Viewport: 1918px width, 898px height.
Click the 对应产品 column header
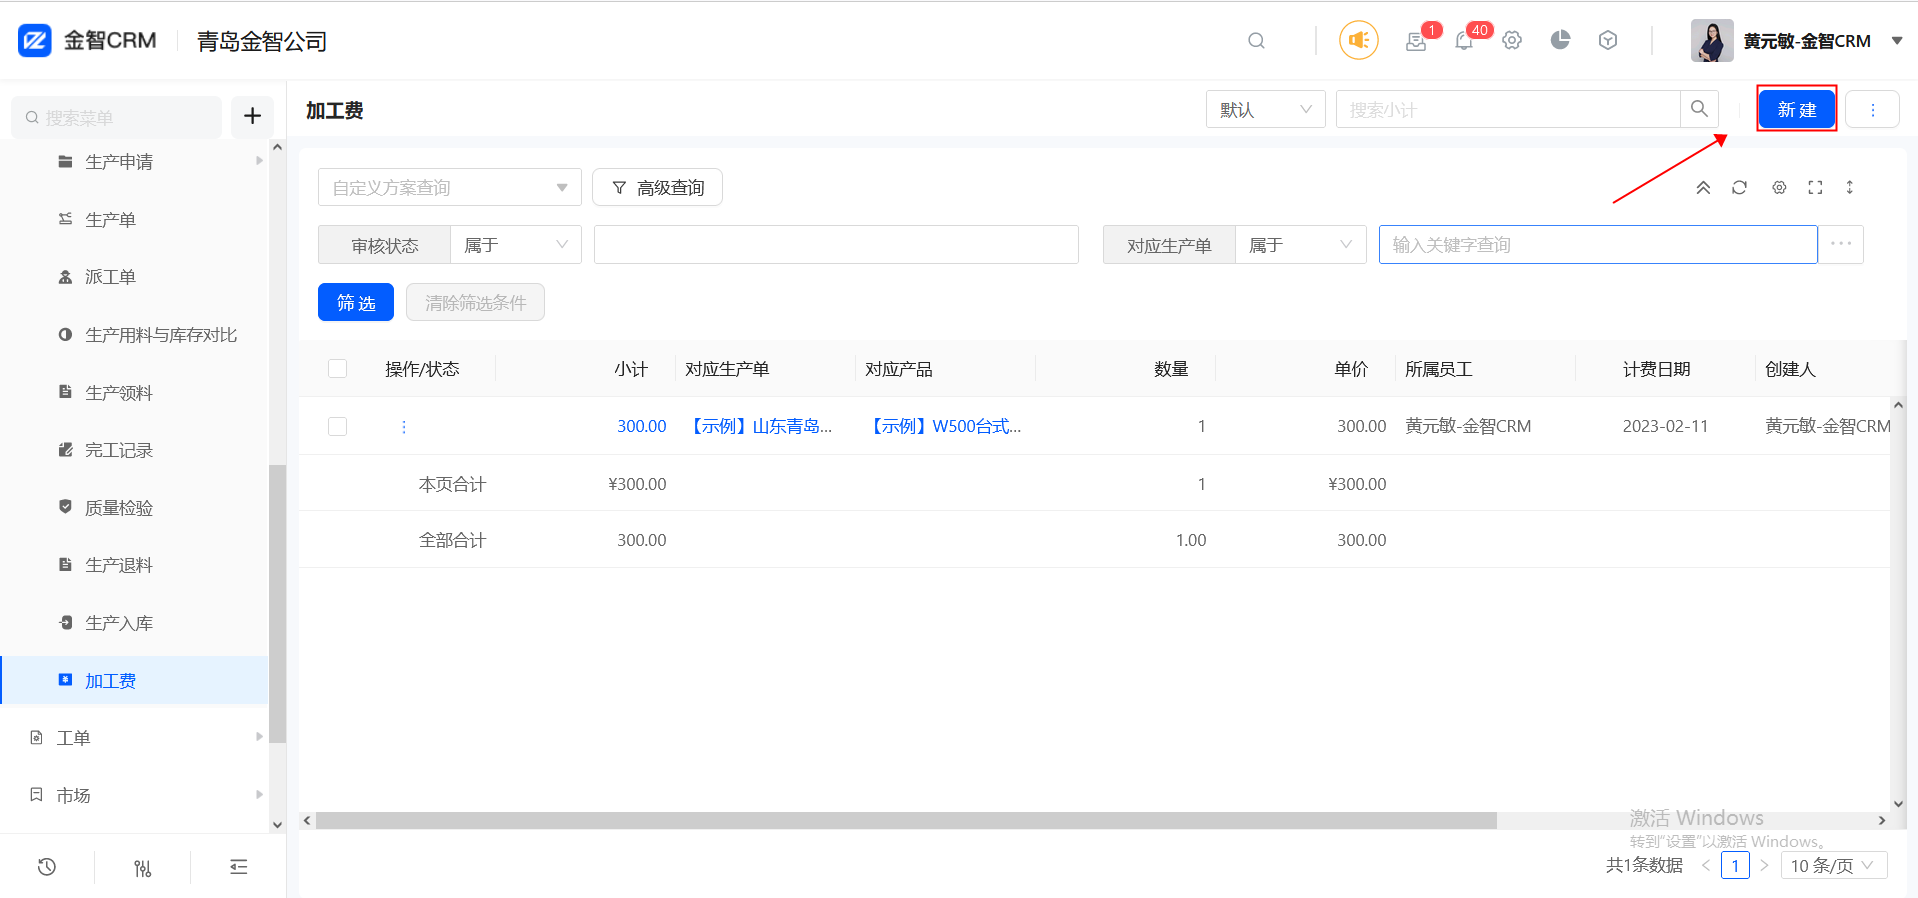[898, 369]
